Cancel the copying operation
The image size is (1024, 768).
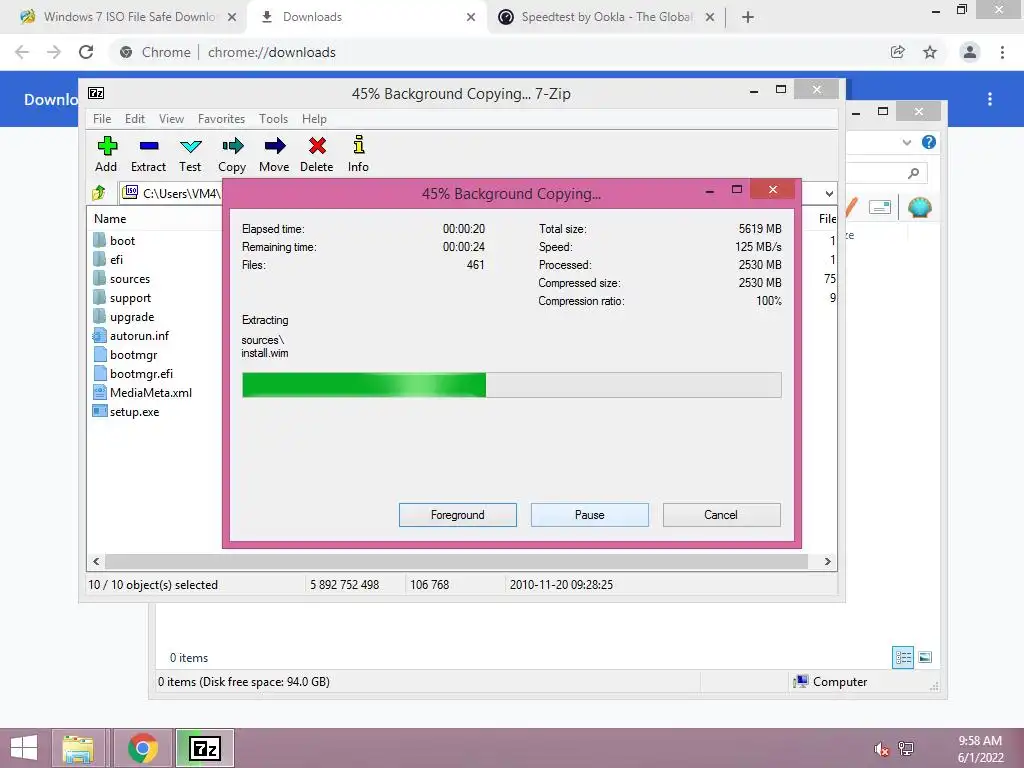[722, 515]
